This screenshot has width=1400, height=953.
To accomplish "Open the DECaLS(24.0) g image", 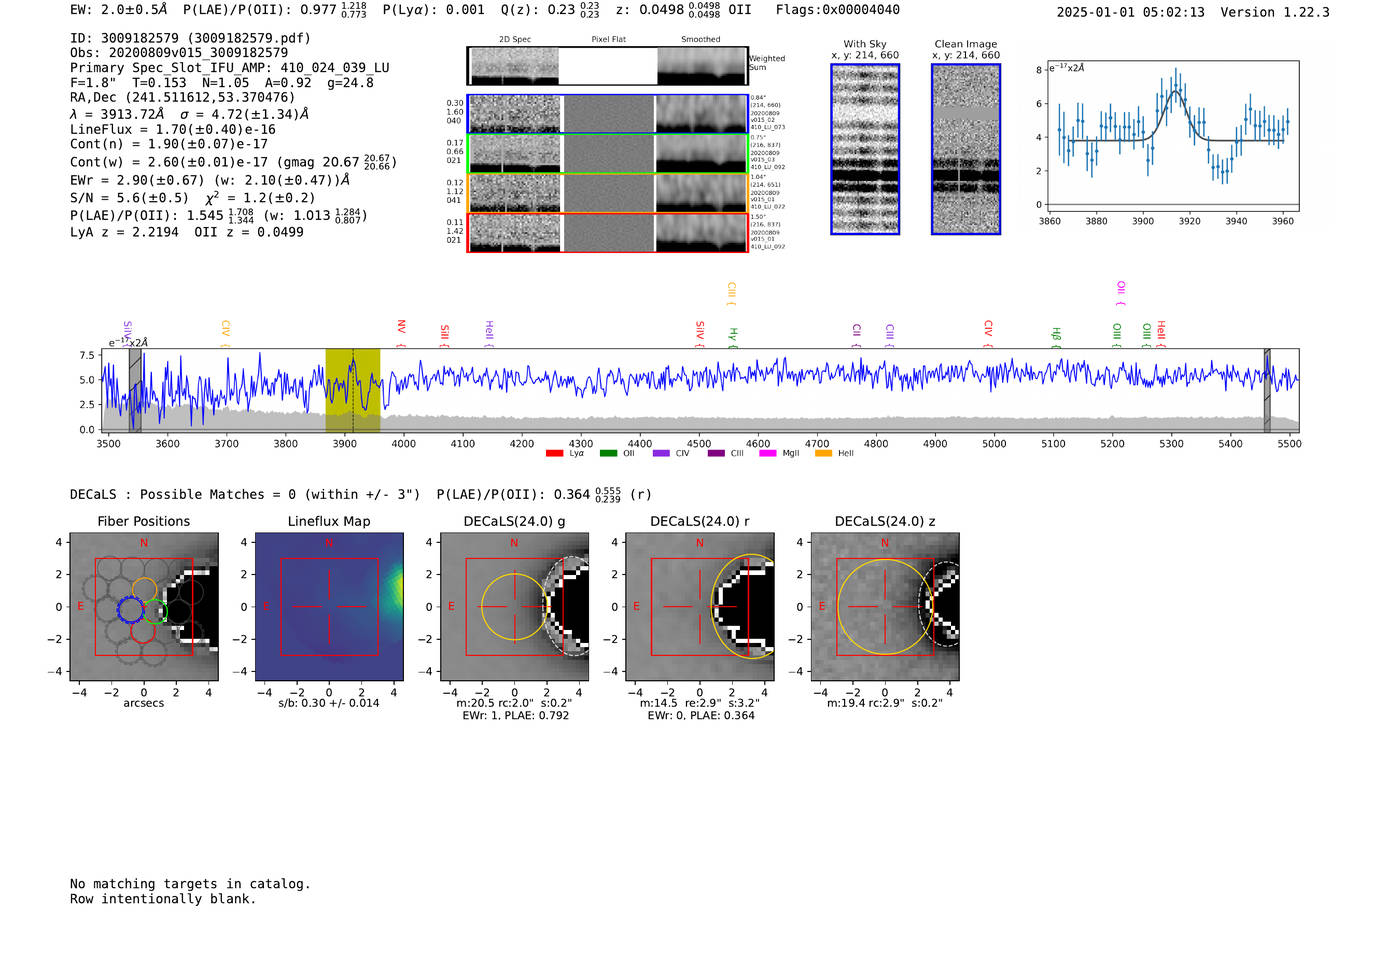I will click(x=514, y=607).
